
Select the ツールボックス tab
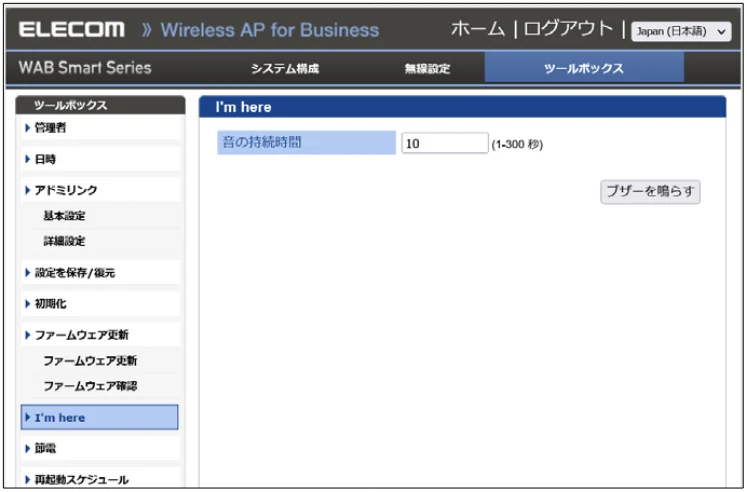[584, 68]
